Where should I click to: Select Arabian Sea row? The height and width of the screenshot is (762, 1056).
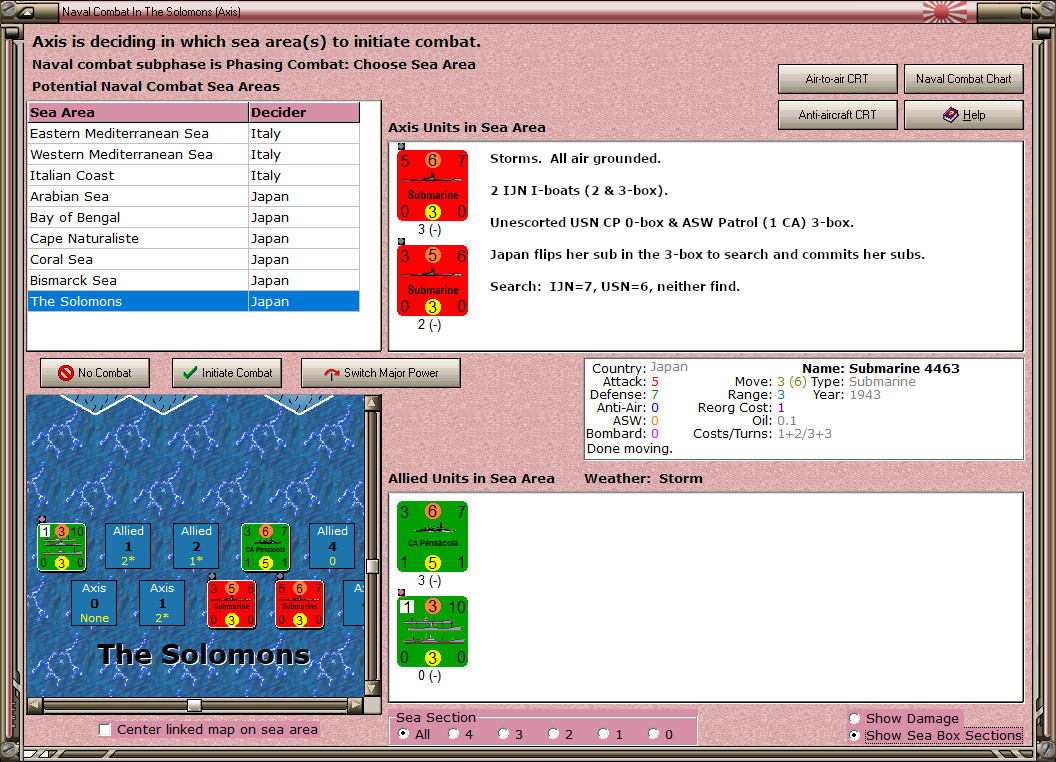193,196
